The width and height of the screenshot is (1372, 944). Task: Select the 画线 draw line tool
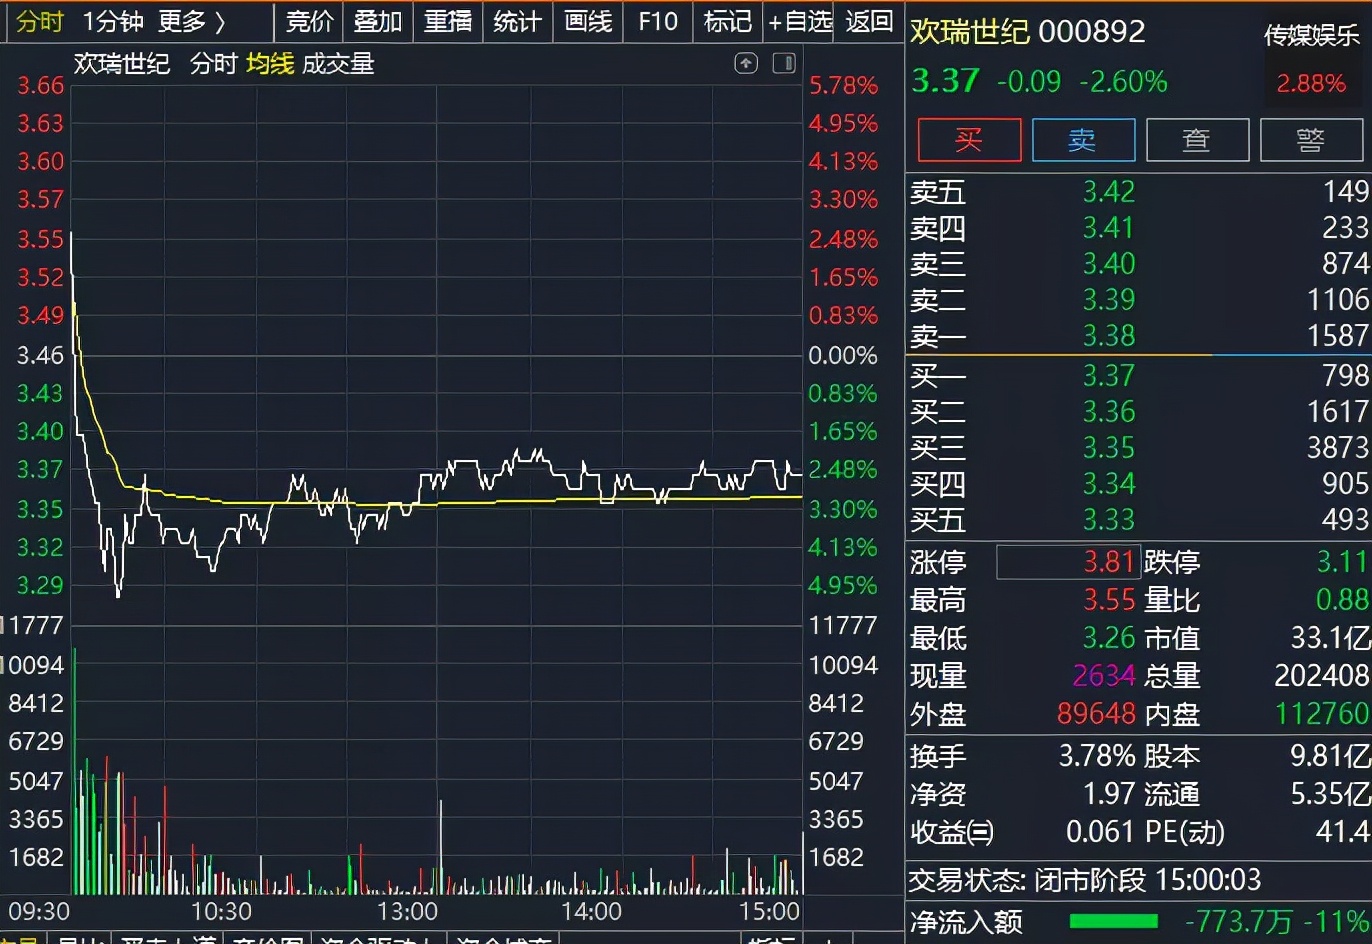(588, 21)
